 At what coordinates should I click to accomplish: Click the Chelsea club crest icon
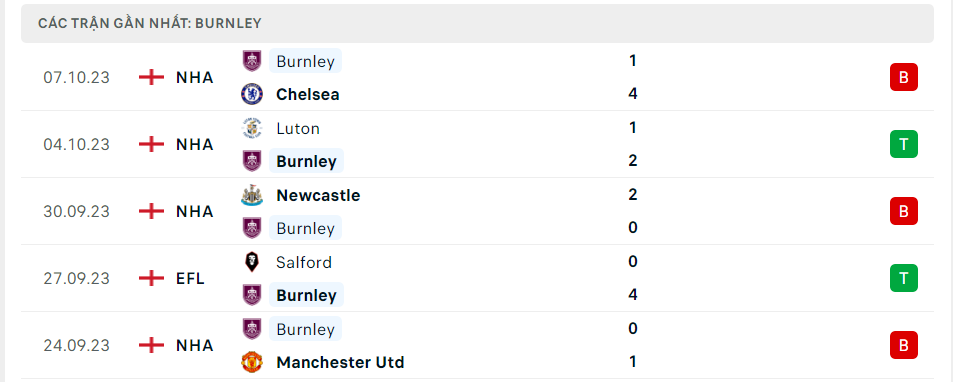(252, 94)
